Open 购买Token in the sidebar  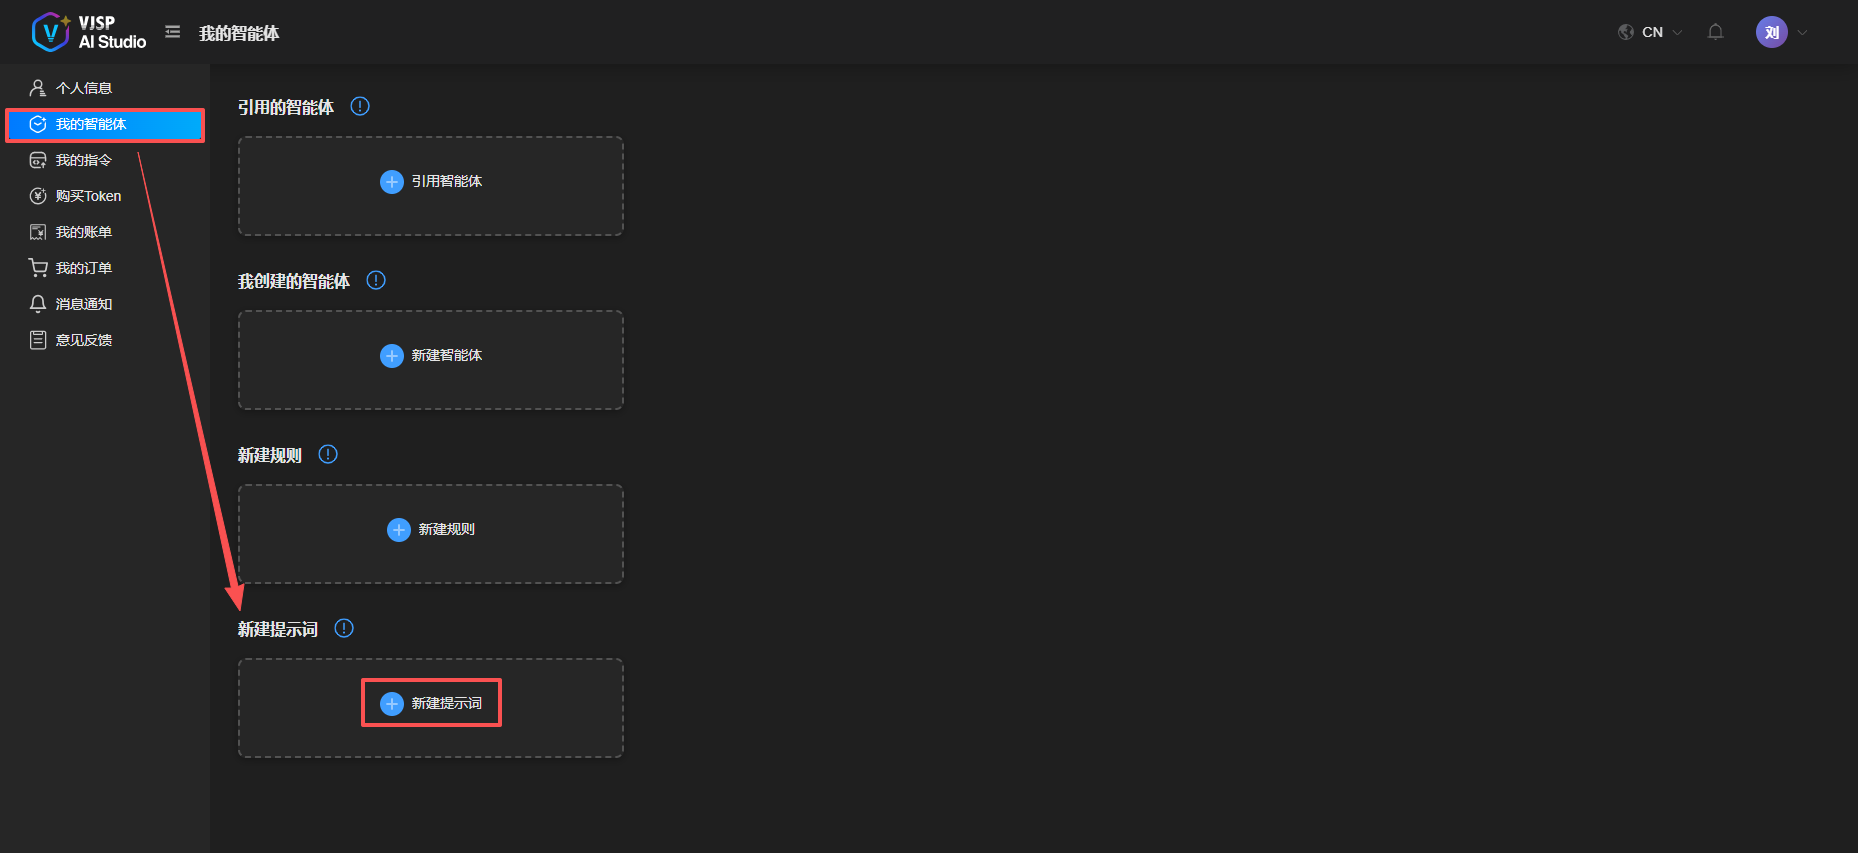pyautogui.click(x=88, y=196)
